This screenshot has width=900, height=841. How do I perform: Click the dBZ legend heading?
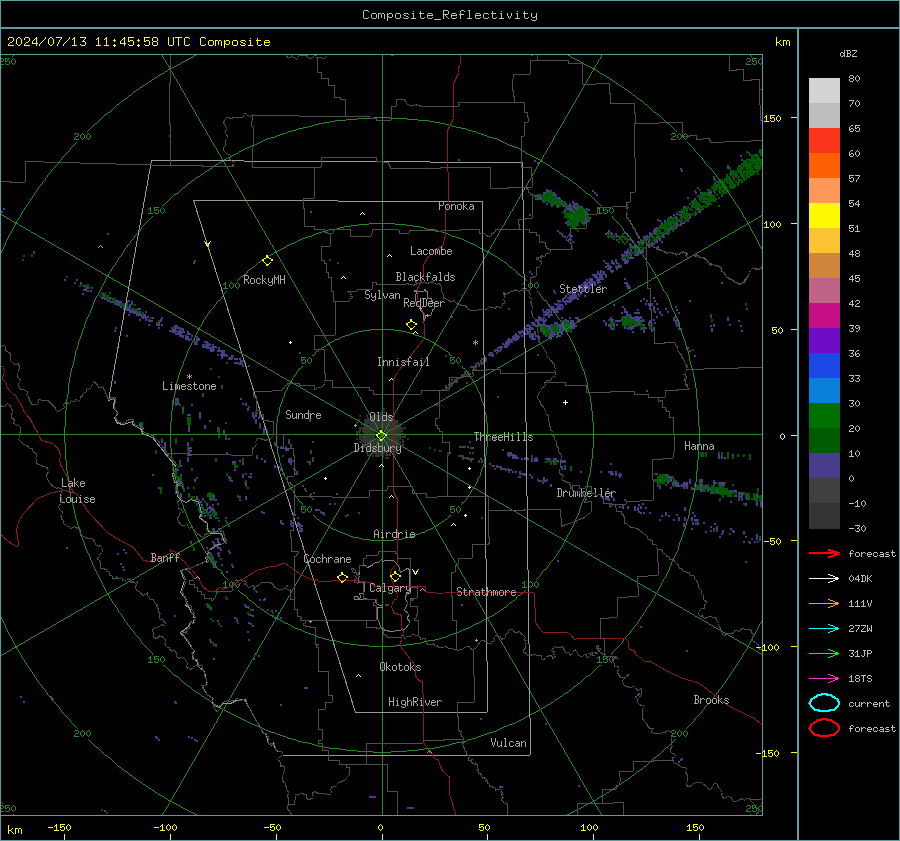pos(848,53)
